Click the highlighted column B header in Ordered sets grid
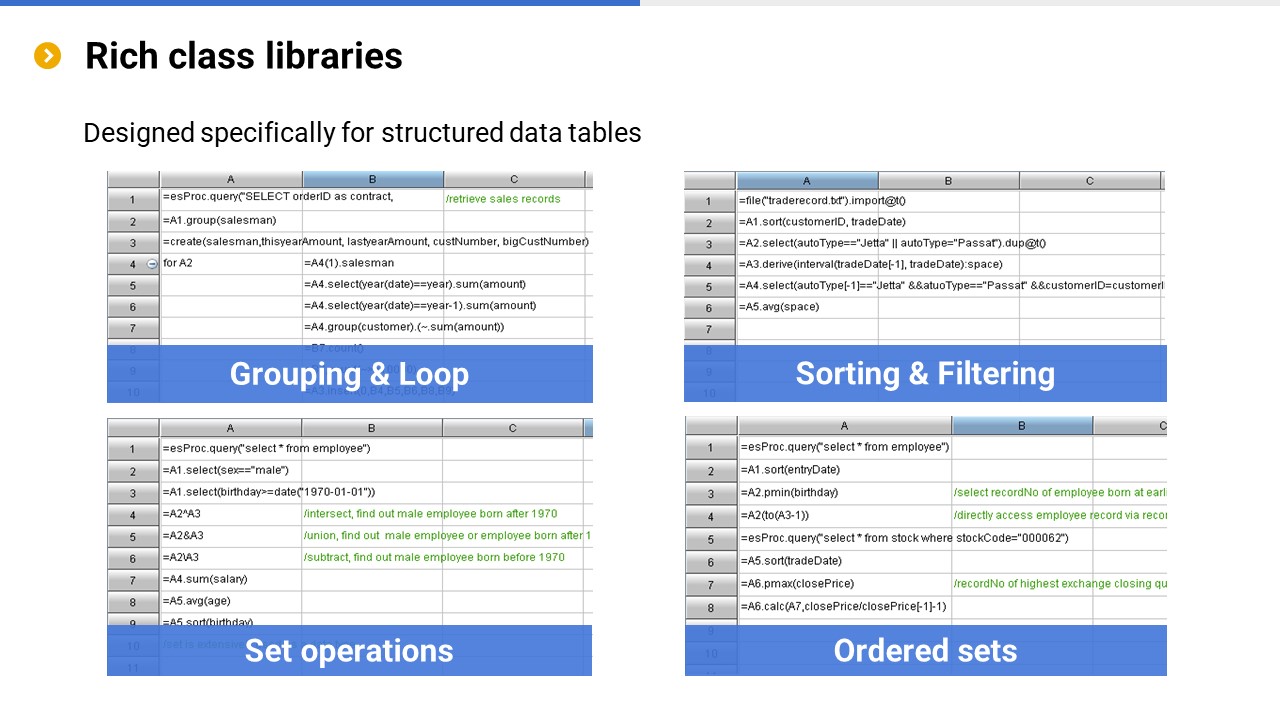Viewport: 1280px width, 720px height. point(1021,426)
